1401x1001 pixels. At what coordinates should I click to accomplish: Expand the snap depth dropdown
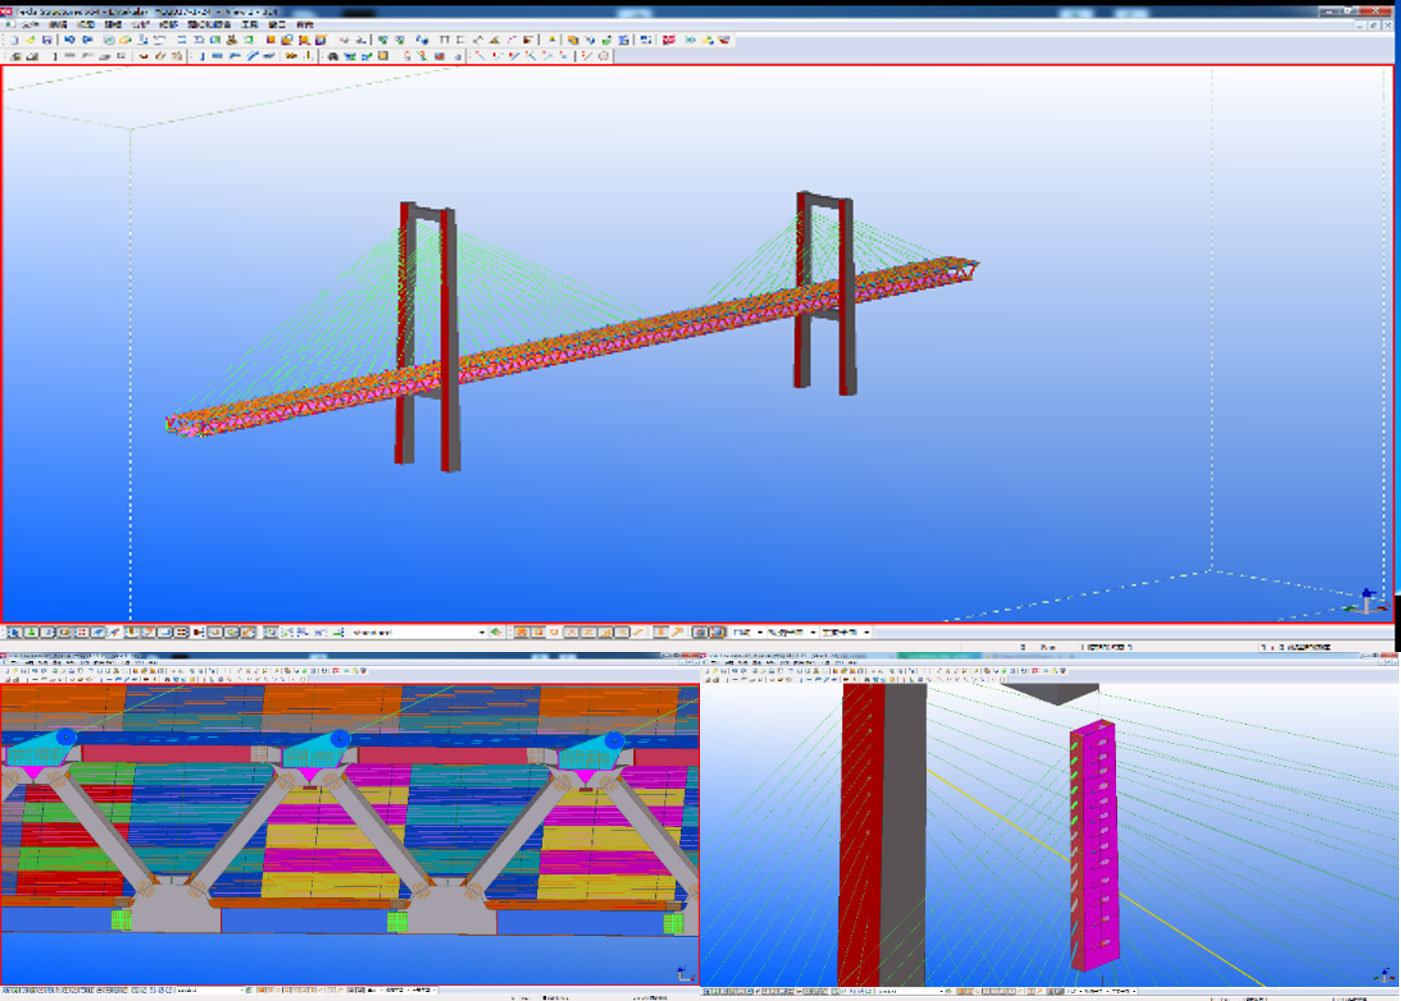coord(759,633)
